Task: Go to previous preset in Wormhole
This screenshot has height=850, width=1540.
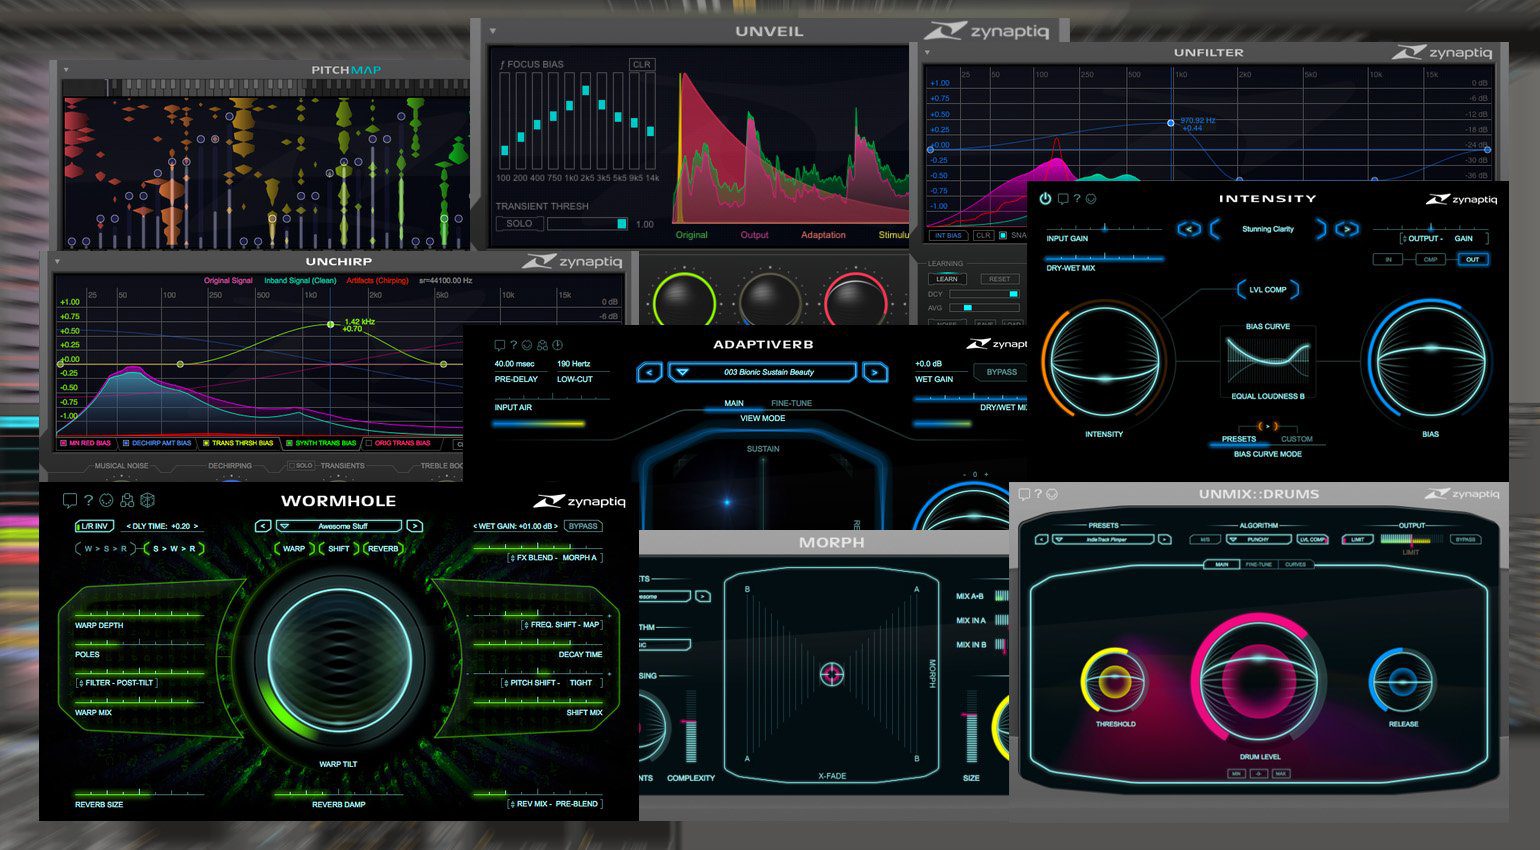Action: [263, 526]
